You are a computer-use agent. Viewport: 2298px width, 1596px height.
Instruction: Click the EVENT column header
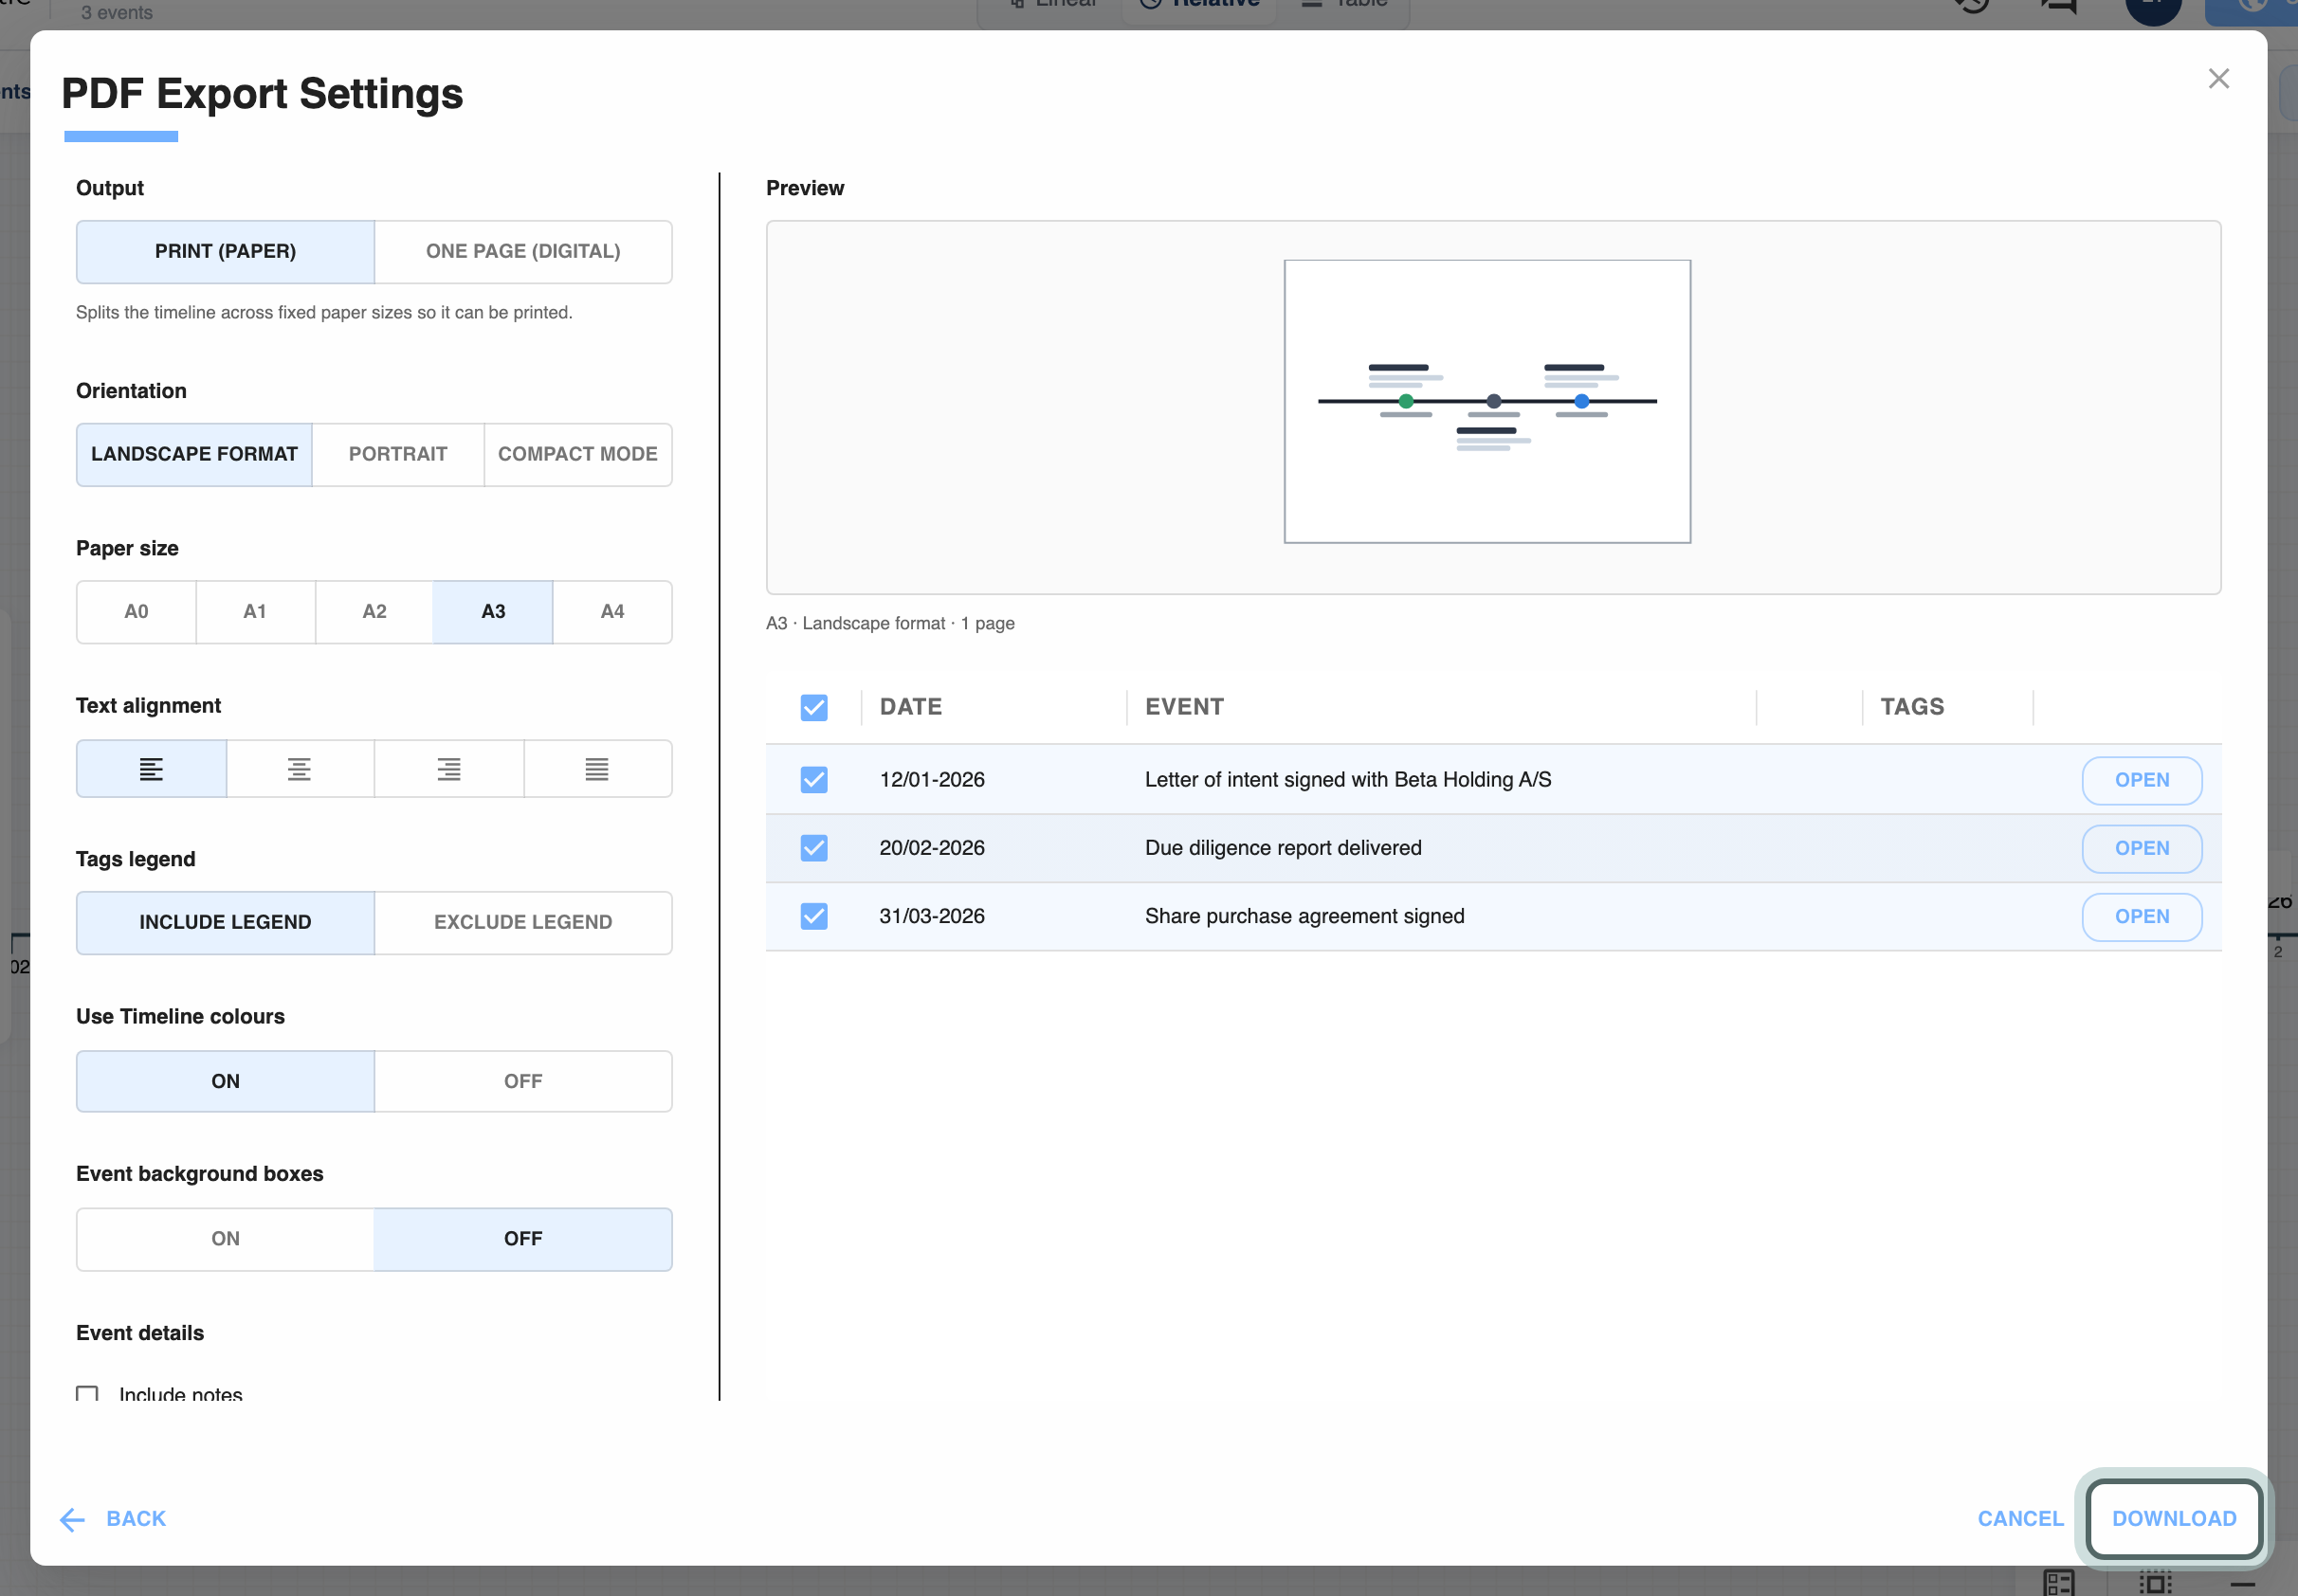(x=1184, y=707)
